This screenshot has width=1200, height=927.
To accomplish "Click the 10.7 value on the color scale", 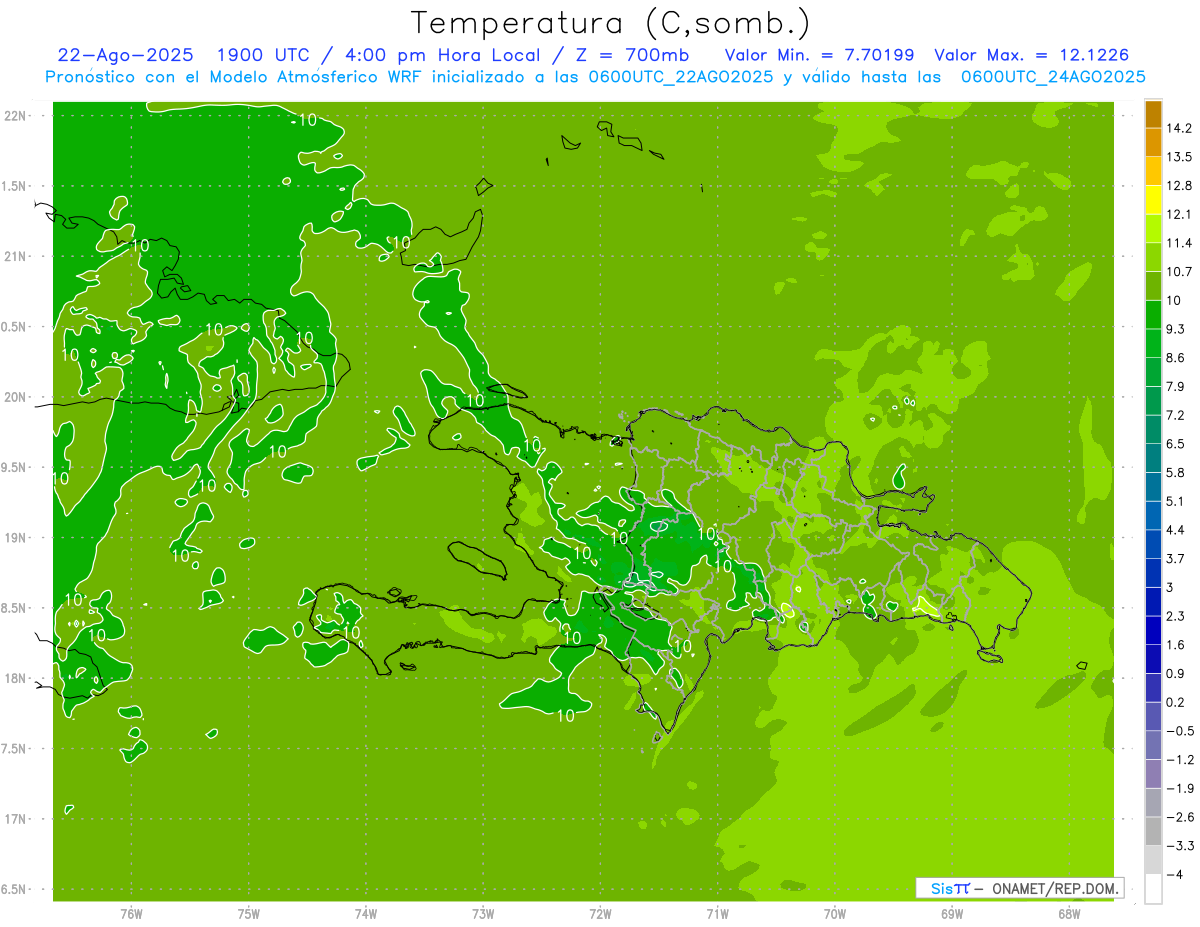I will 1179,272.
